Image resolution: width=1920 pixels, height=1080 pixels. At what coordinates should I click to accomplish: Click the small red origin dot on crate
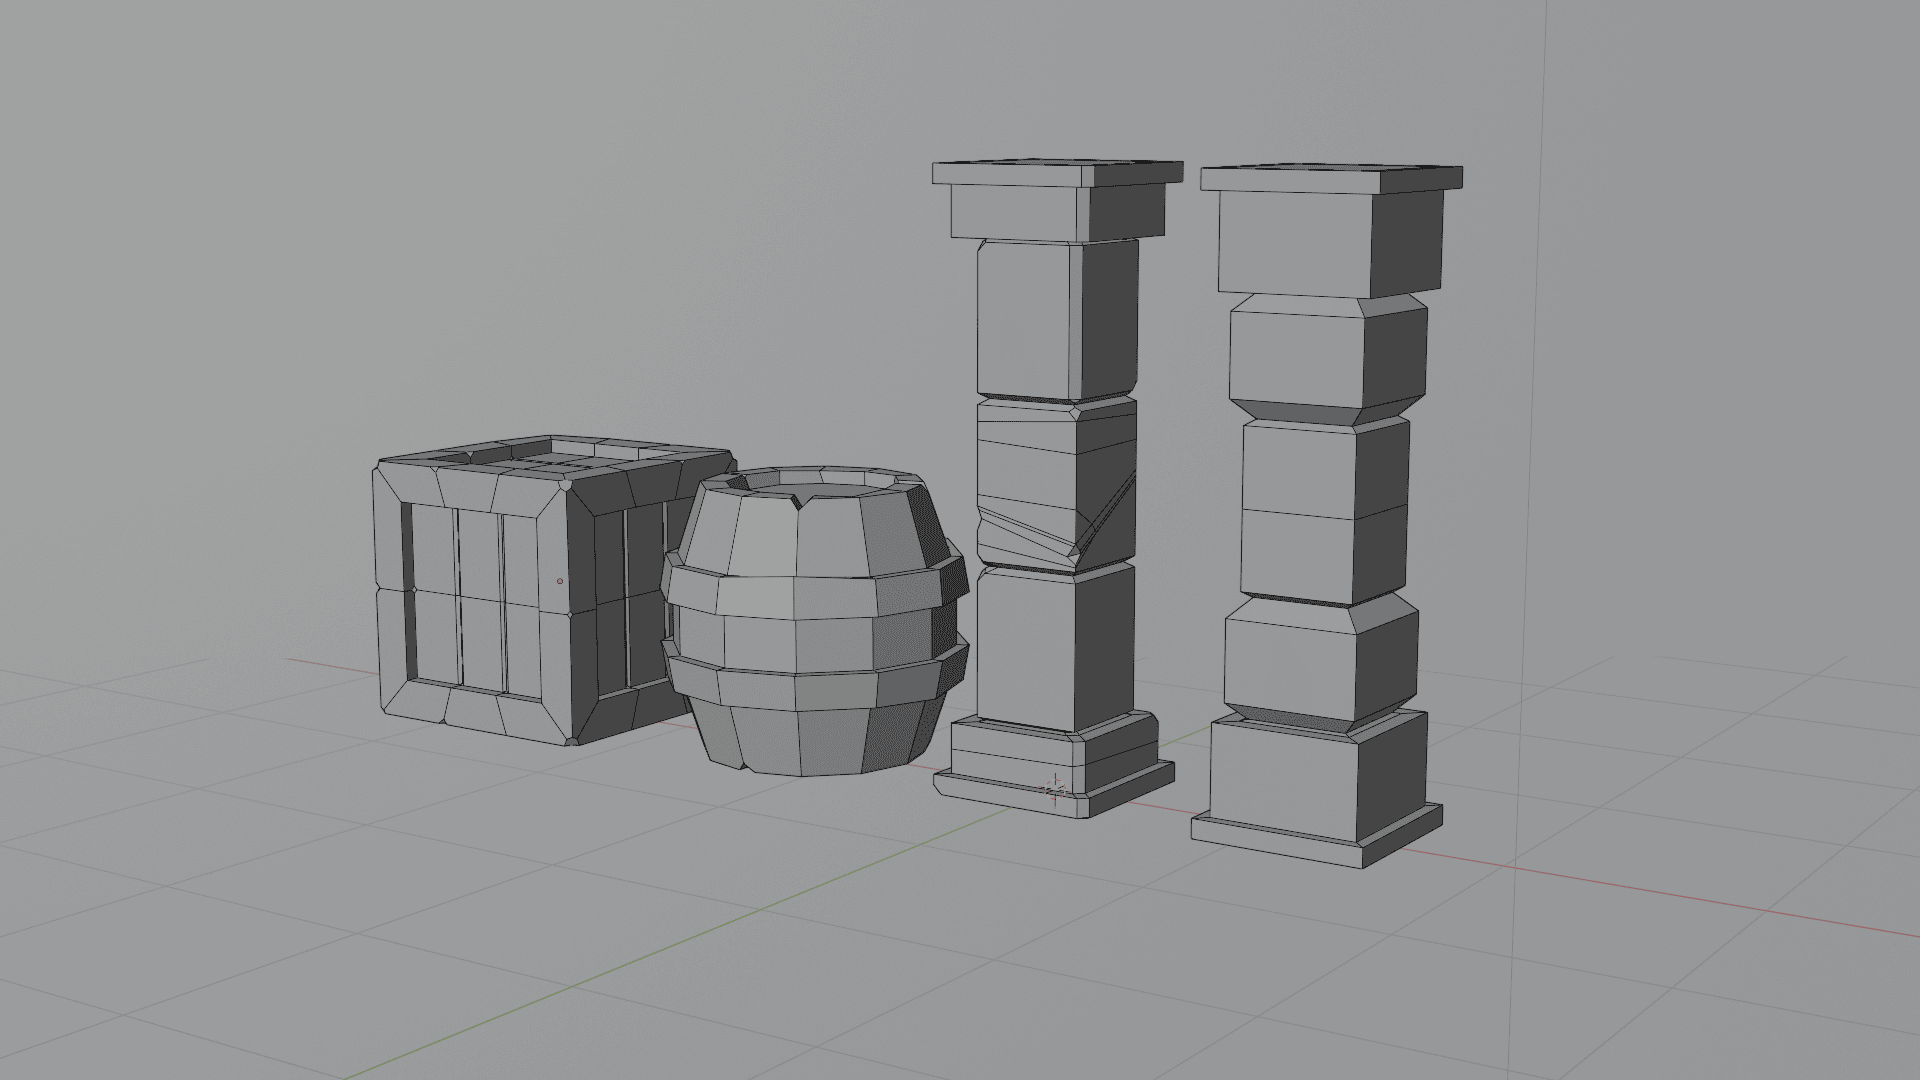(560, 581)
